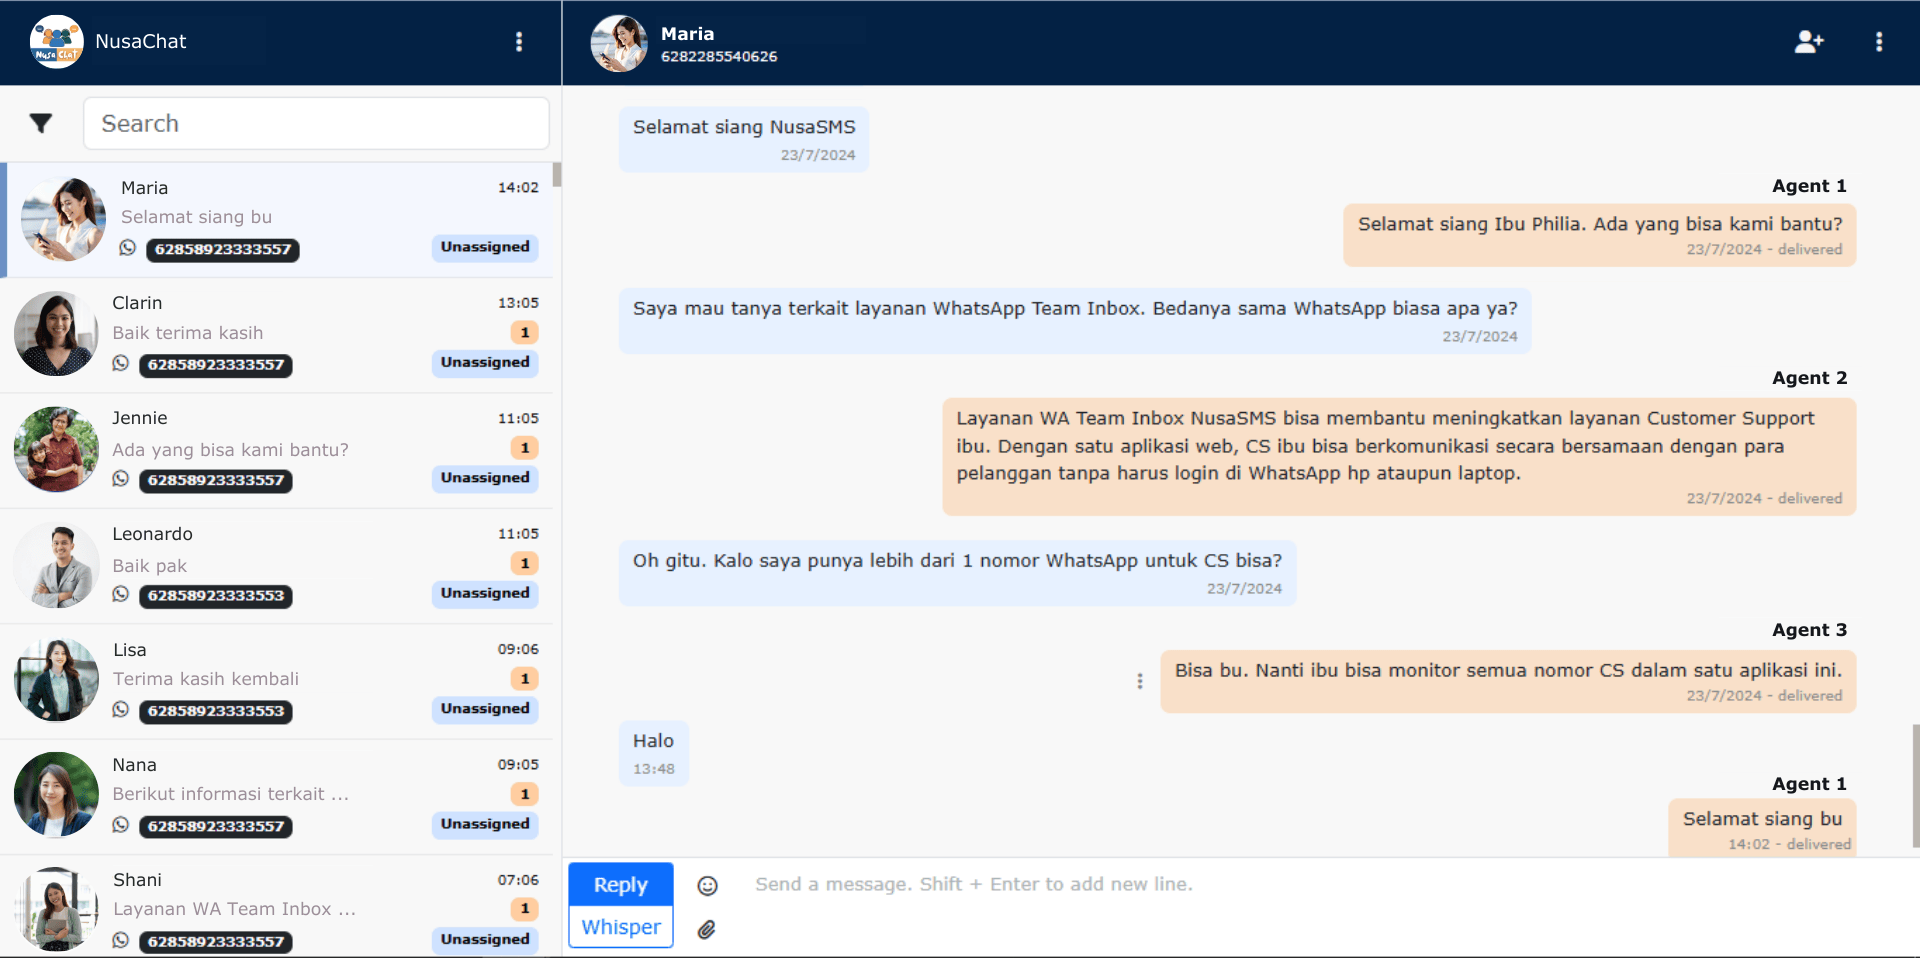1920x960 pixels.
Task: Click number tag 62858923333553 under Leonardo
Action: point(216,596)
